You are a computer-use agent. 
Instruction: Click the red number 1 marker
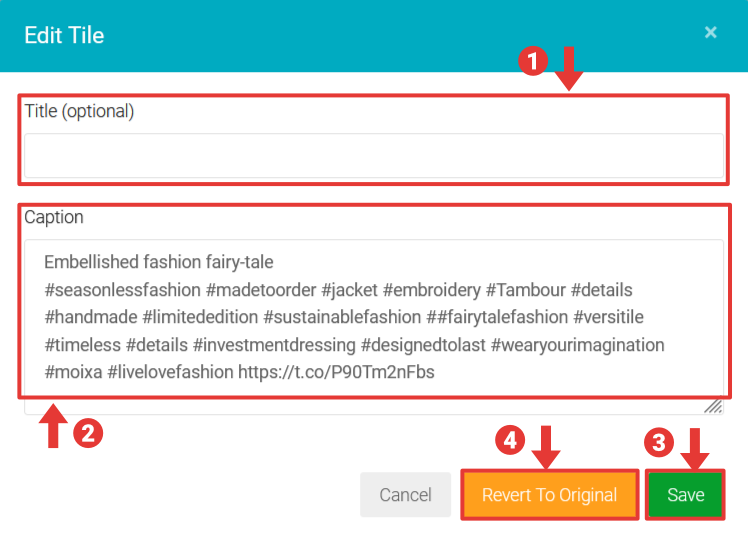click(x=532, y=61)
